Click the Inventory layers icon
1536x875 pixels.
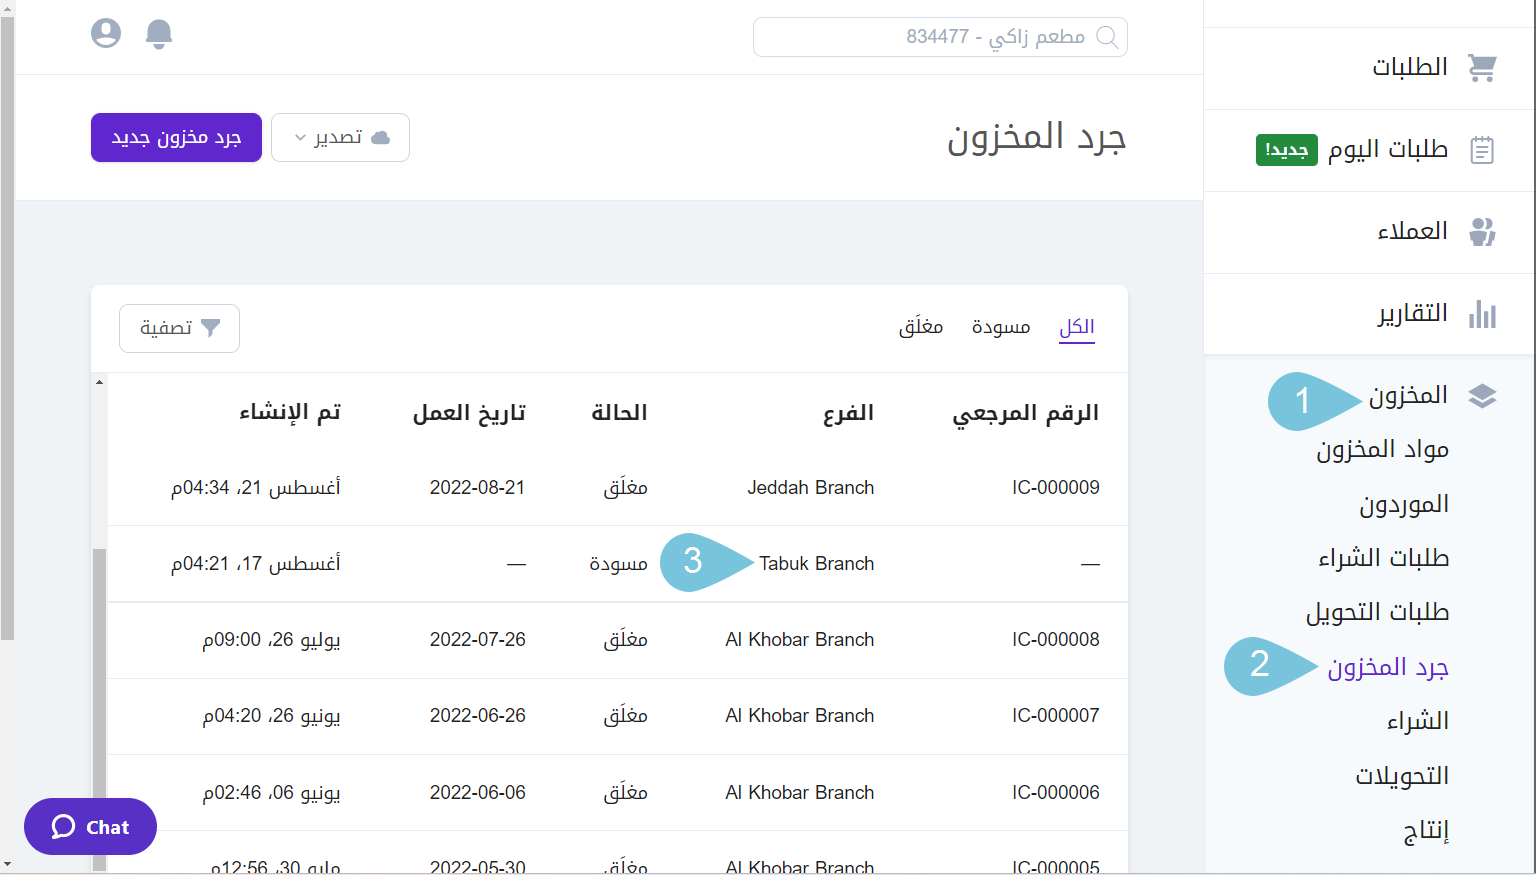pos(1481,396)
